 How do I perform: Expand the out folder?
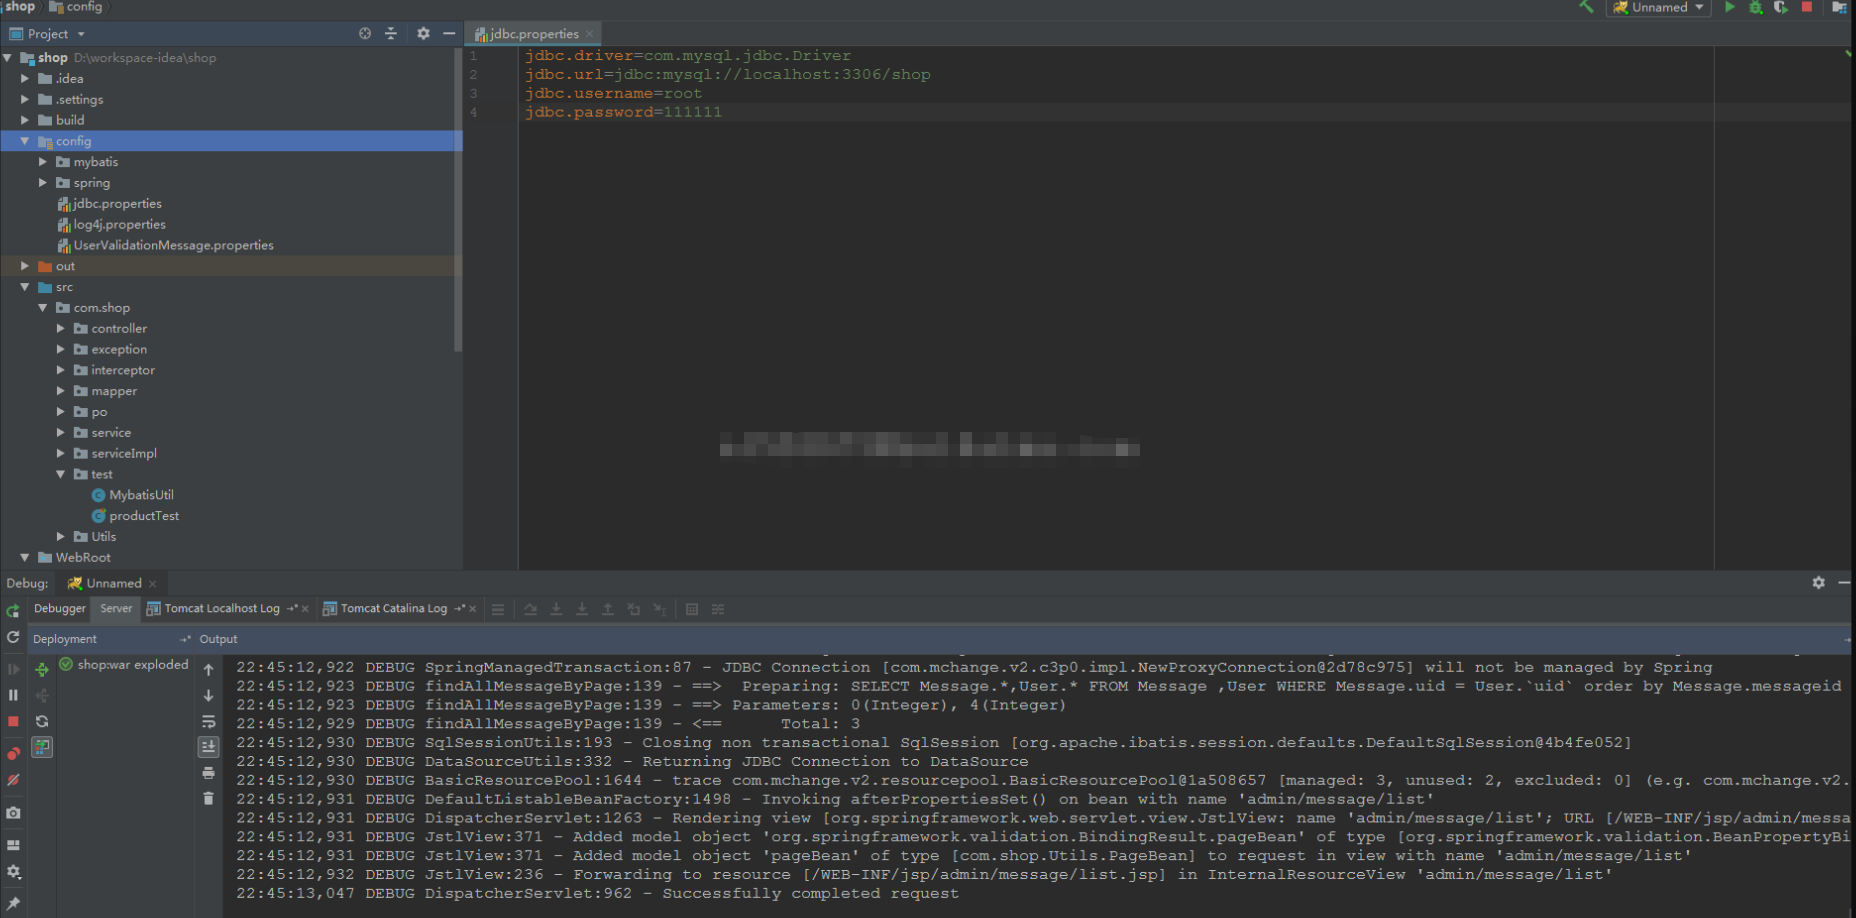(25, 266)
